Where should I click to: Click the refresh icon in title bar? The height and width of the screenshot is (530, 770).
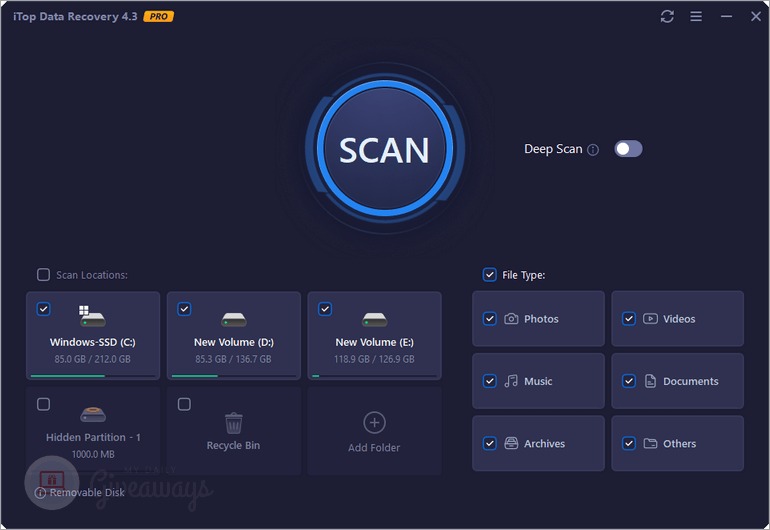667,16
